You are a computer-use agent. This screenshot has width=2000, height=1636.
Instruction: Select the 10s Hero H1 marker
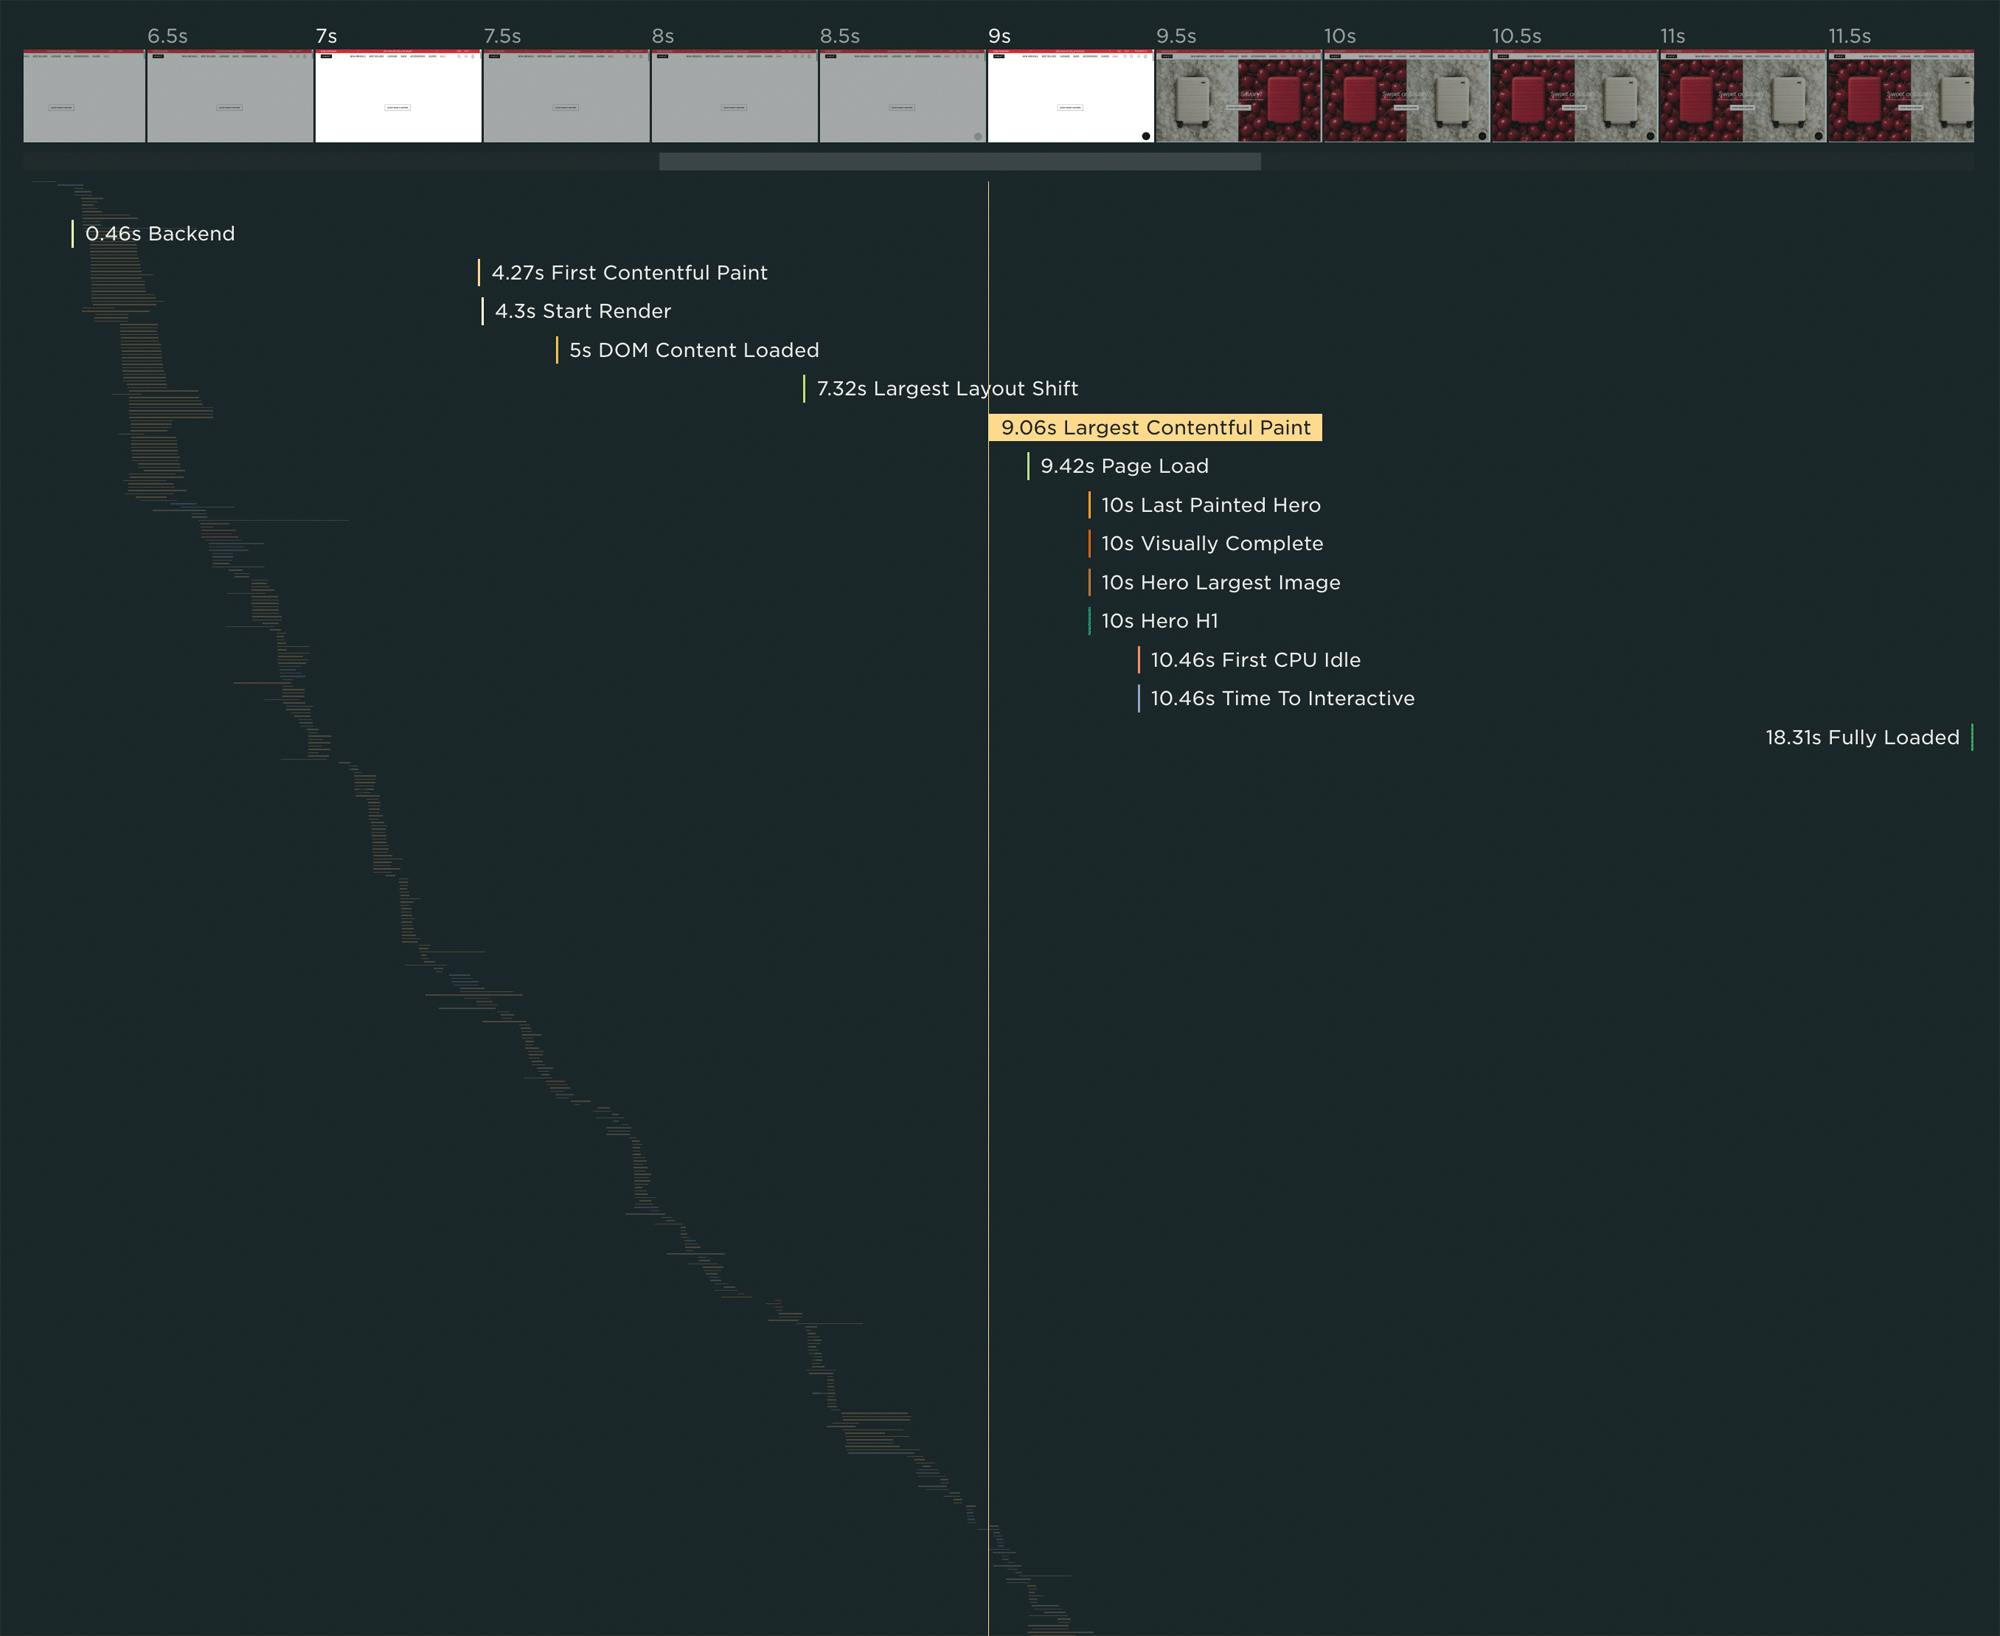click(1159, 621)
